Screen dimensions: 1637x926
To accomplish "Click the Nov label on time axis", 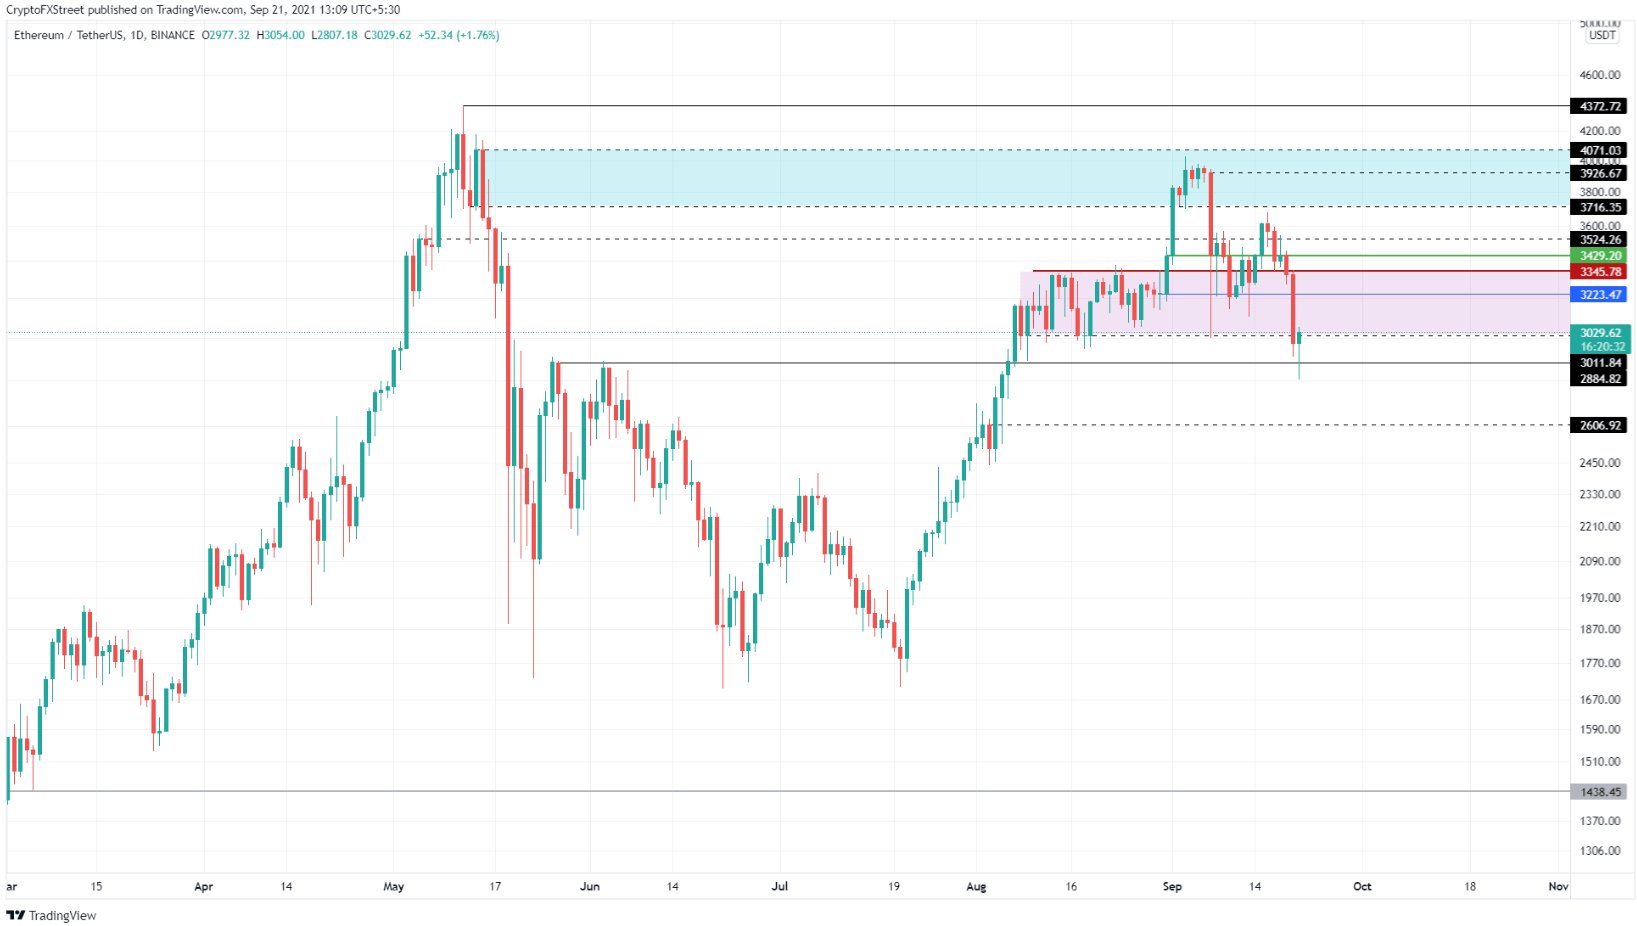I will click(1558, 887).
